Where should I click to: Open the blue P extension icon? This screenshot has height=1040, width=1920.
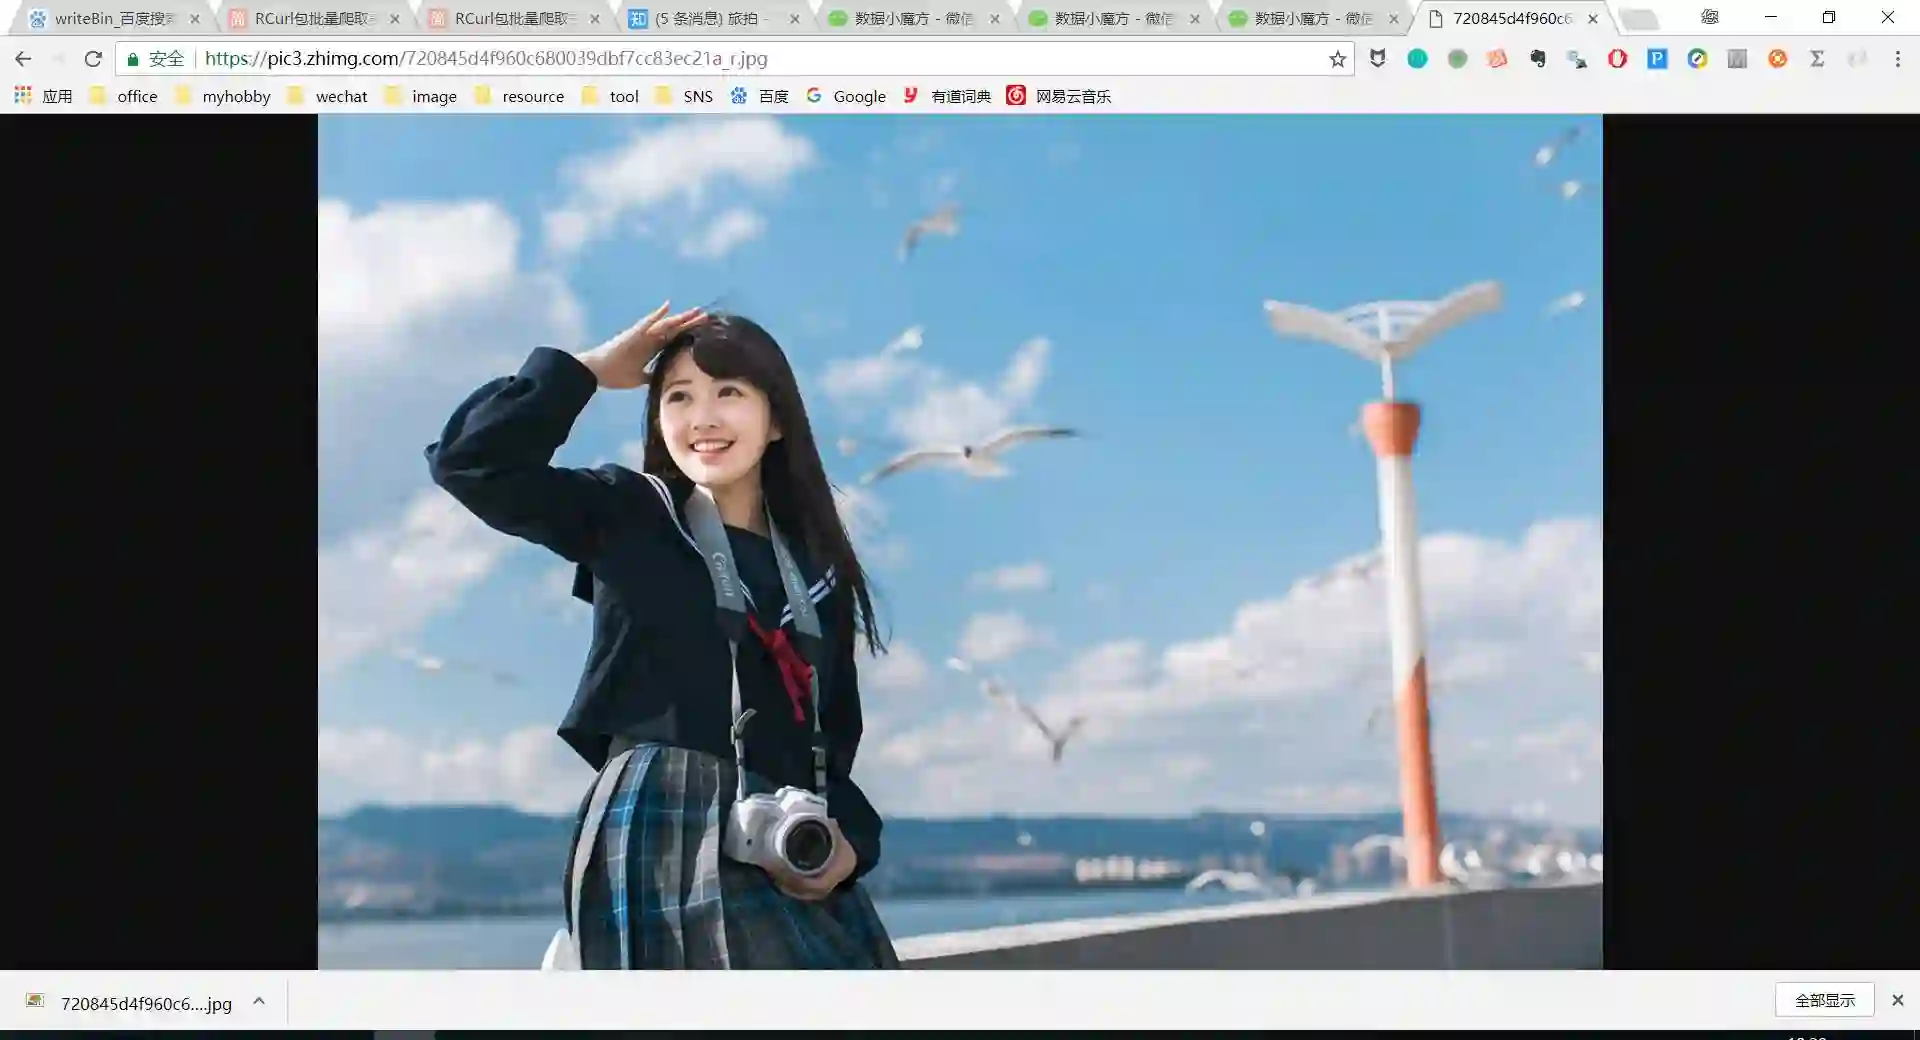point(1657,59)
